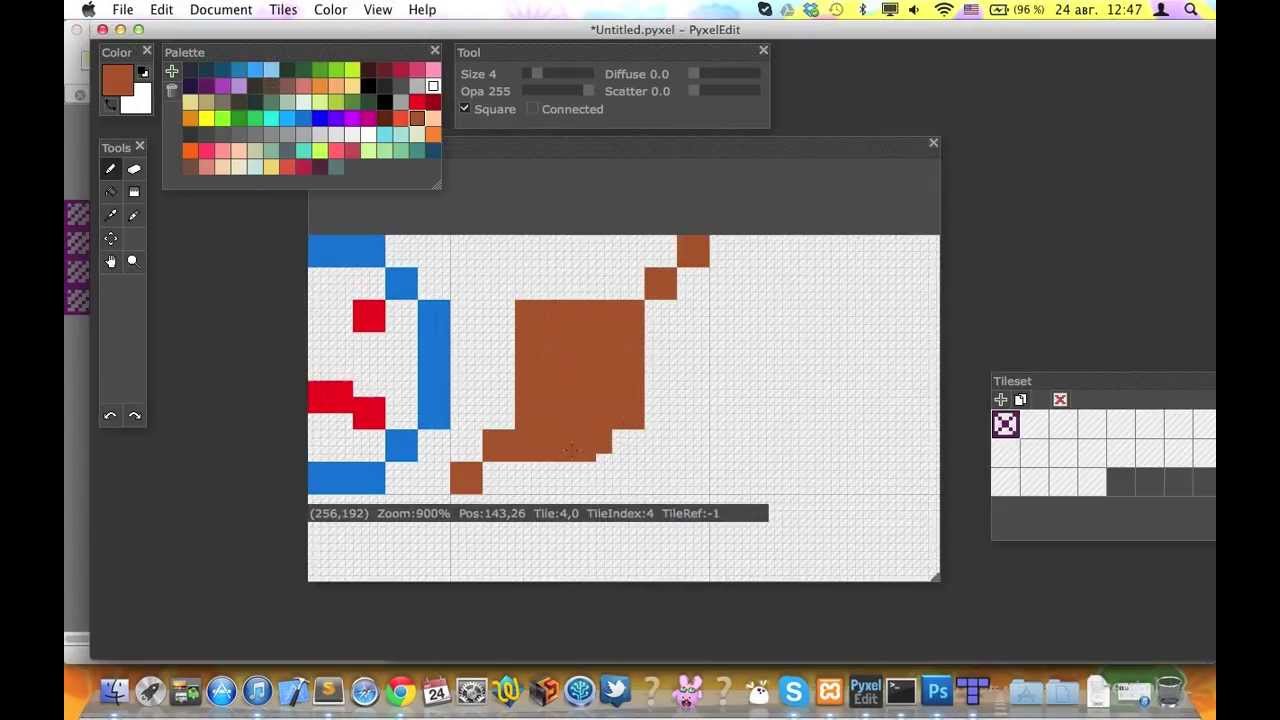Pick the selected brown swatch in palette
The image size is (1280, 720).
click(417, 118)
